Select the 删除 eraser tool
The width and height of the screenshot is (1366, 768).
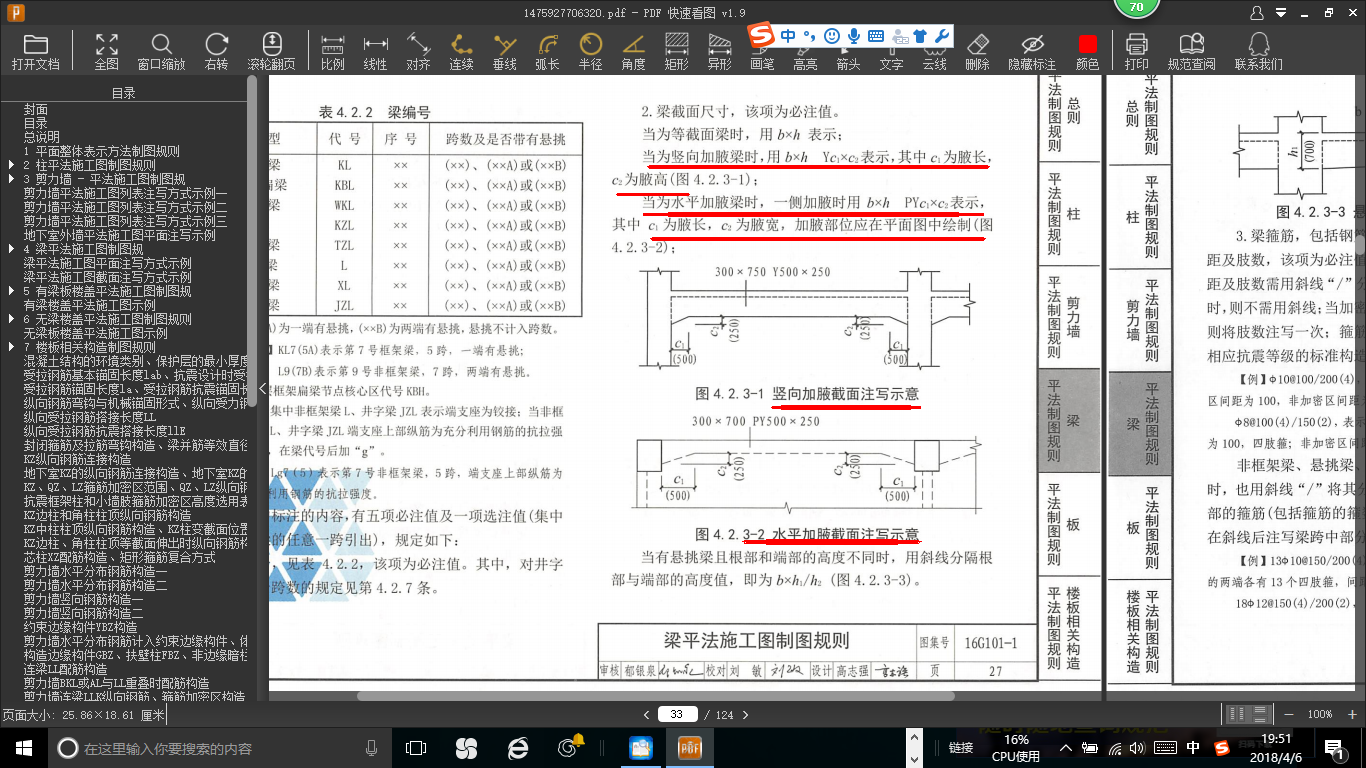[978, 51]
